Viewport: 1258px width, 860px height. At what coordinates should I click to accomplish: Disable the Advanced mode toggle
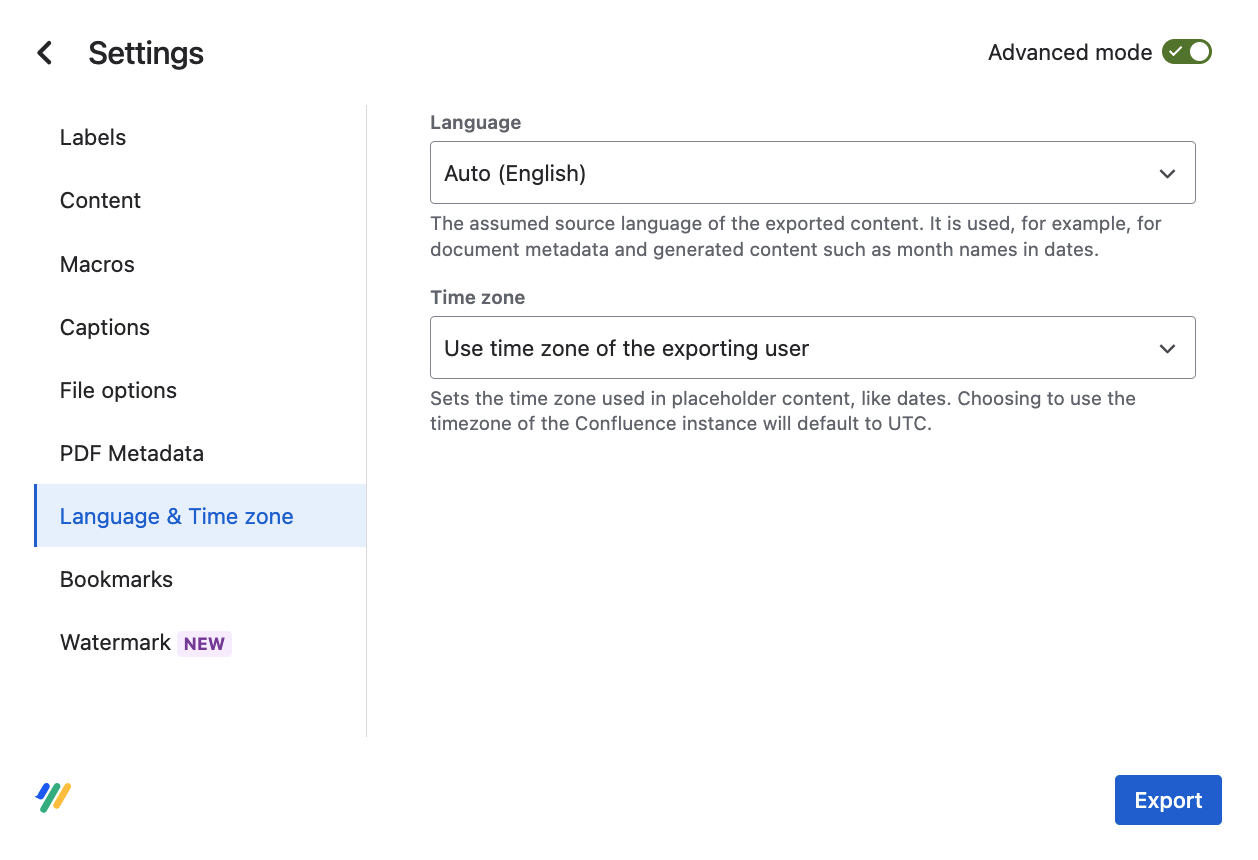point(1186,52)
